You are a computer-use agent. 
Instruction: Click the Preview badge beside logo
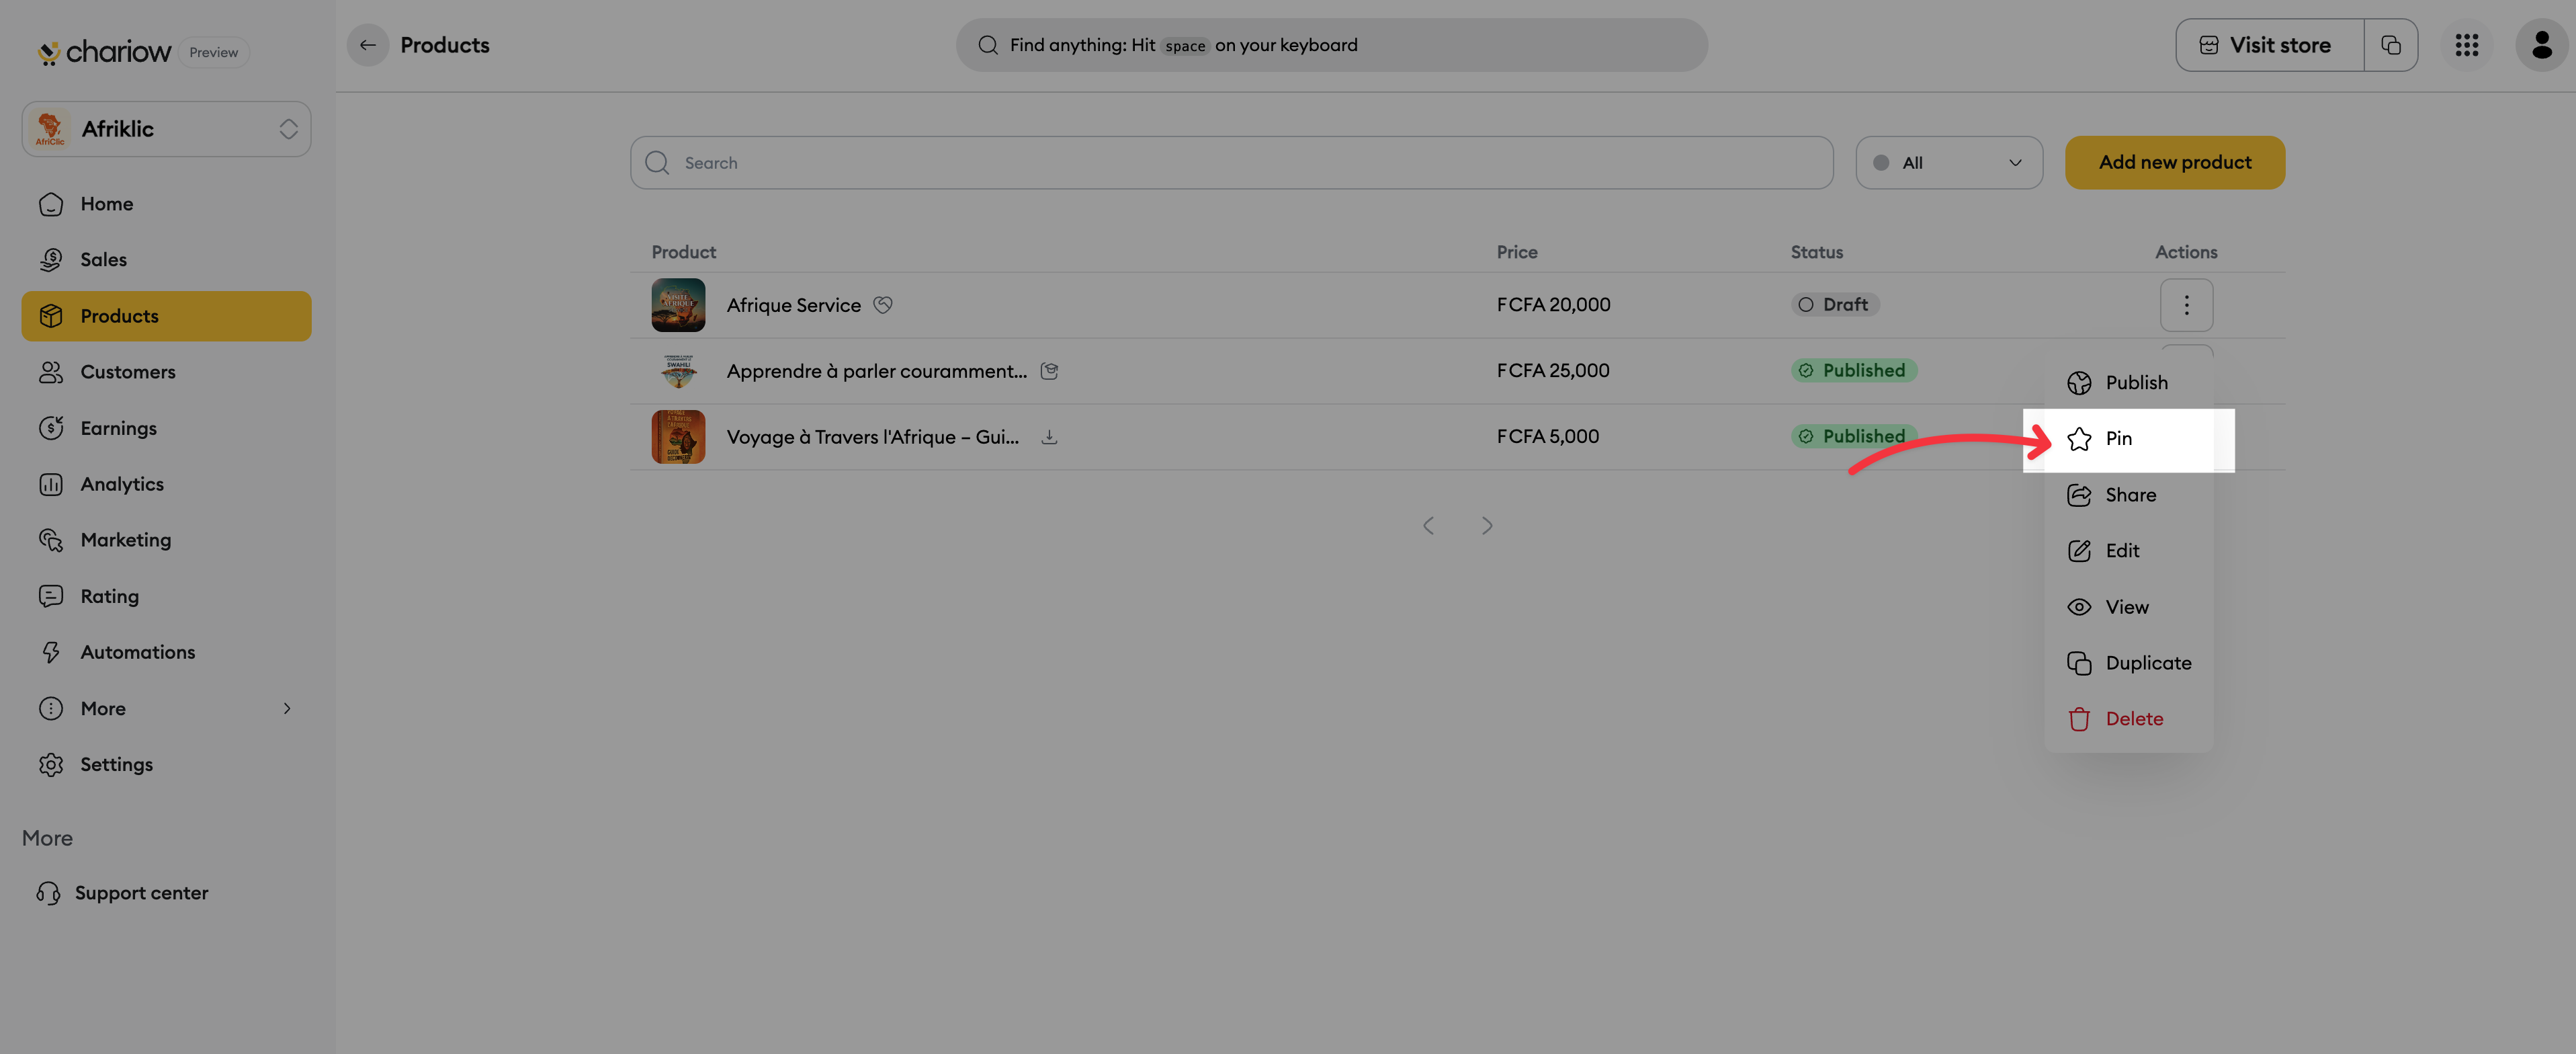point(213,53)
